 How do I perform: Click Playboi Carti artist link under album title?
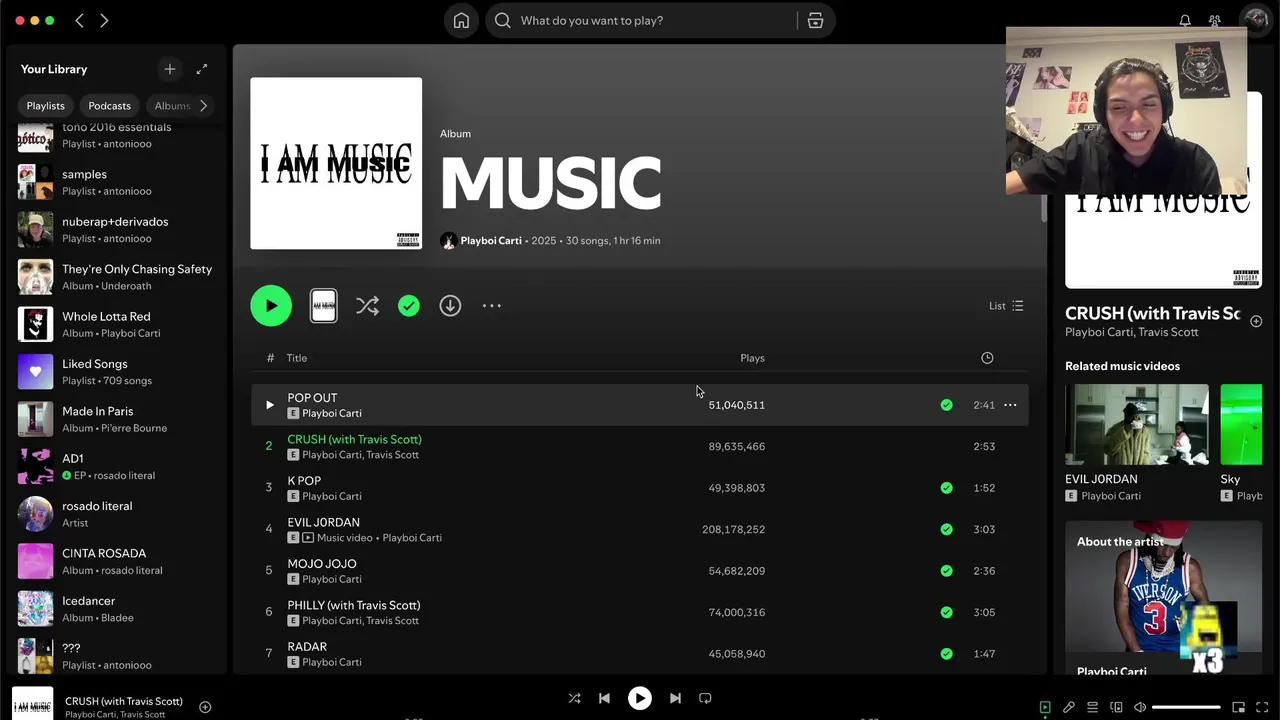491,241
